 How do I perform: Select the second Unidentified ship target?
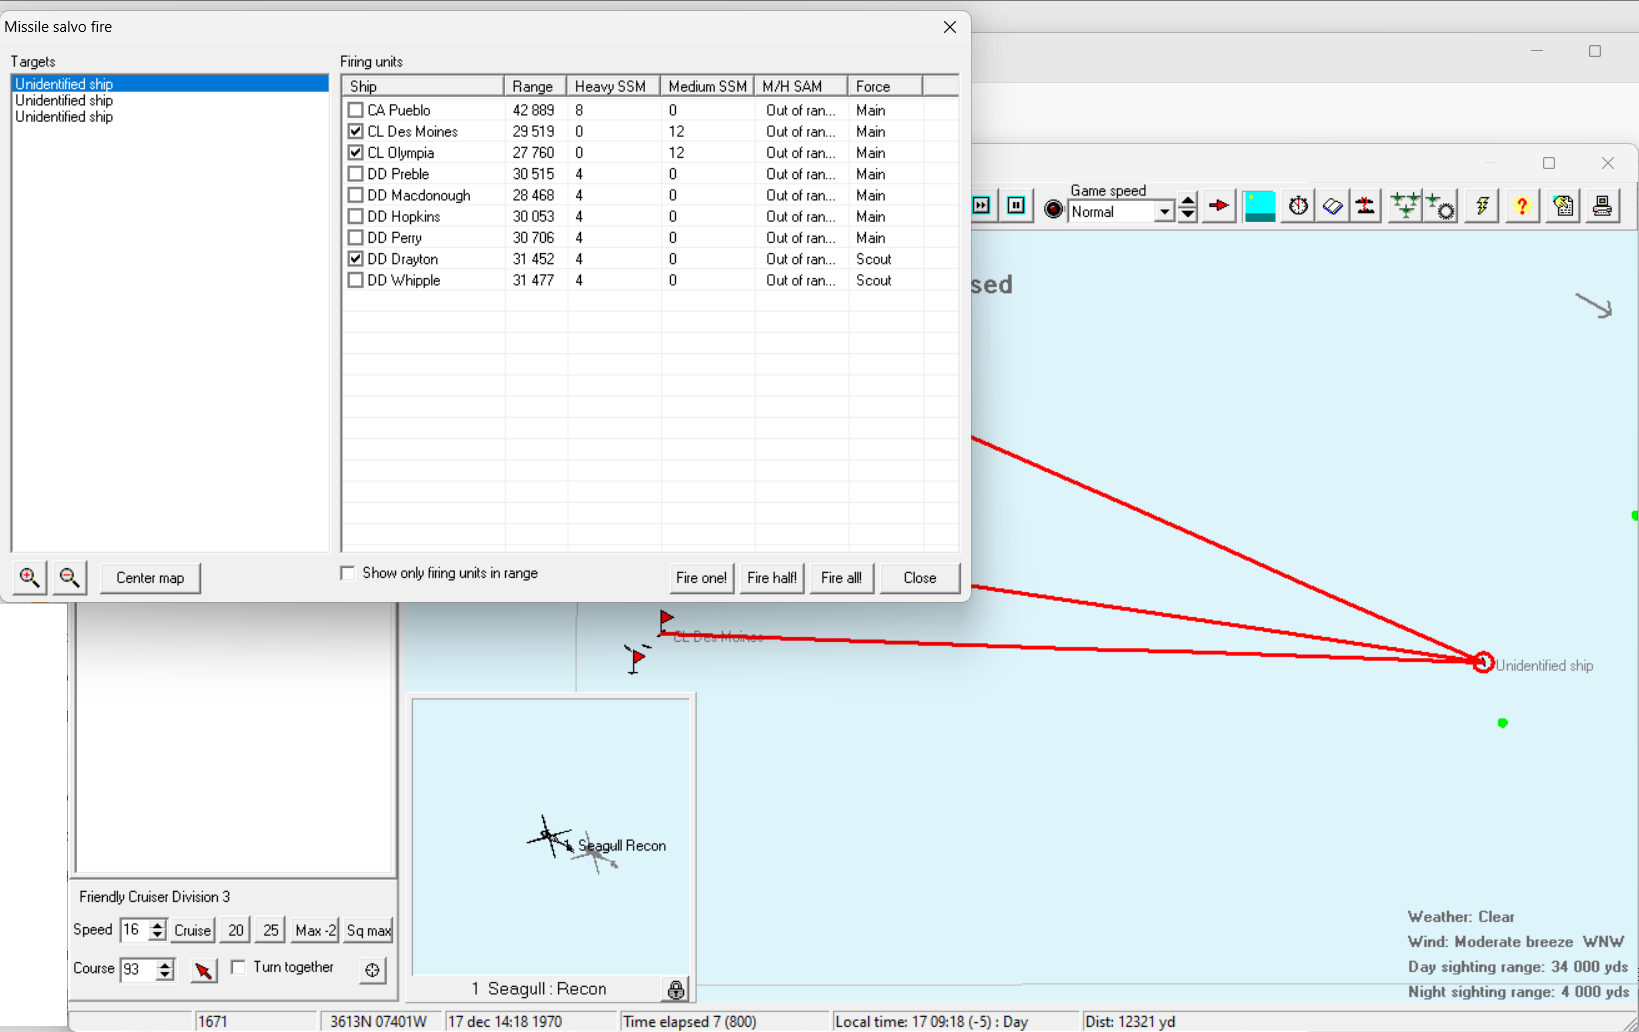64,101
